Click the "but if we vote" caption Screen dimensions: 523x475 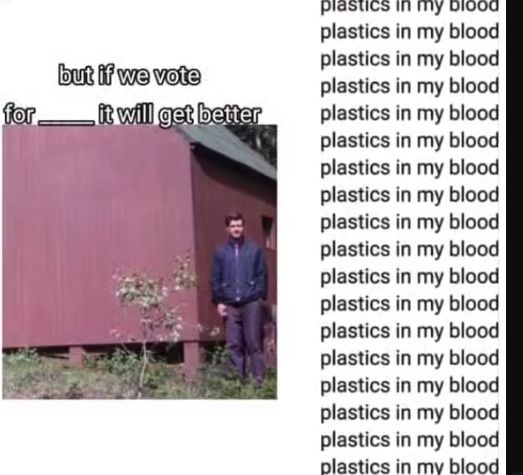pyautogui.click(x=129, y=75)
